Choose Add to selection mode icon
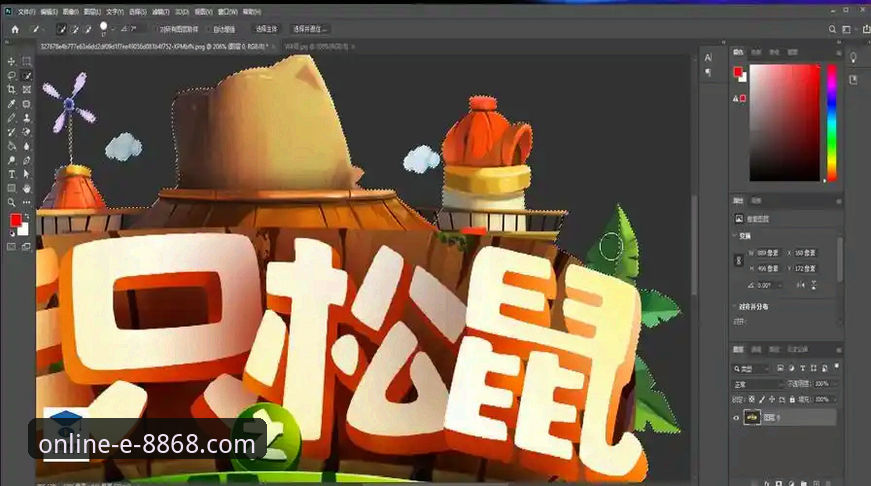 point(74,29)
